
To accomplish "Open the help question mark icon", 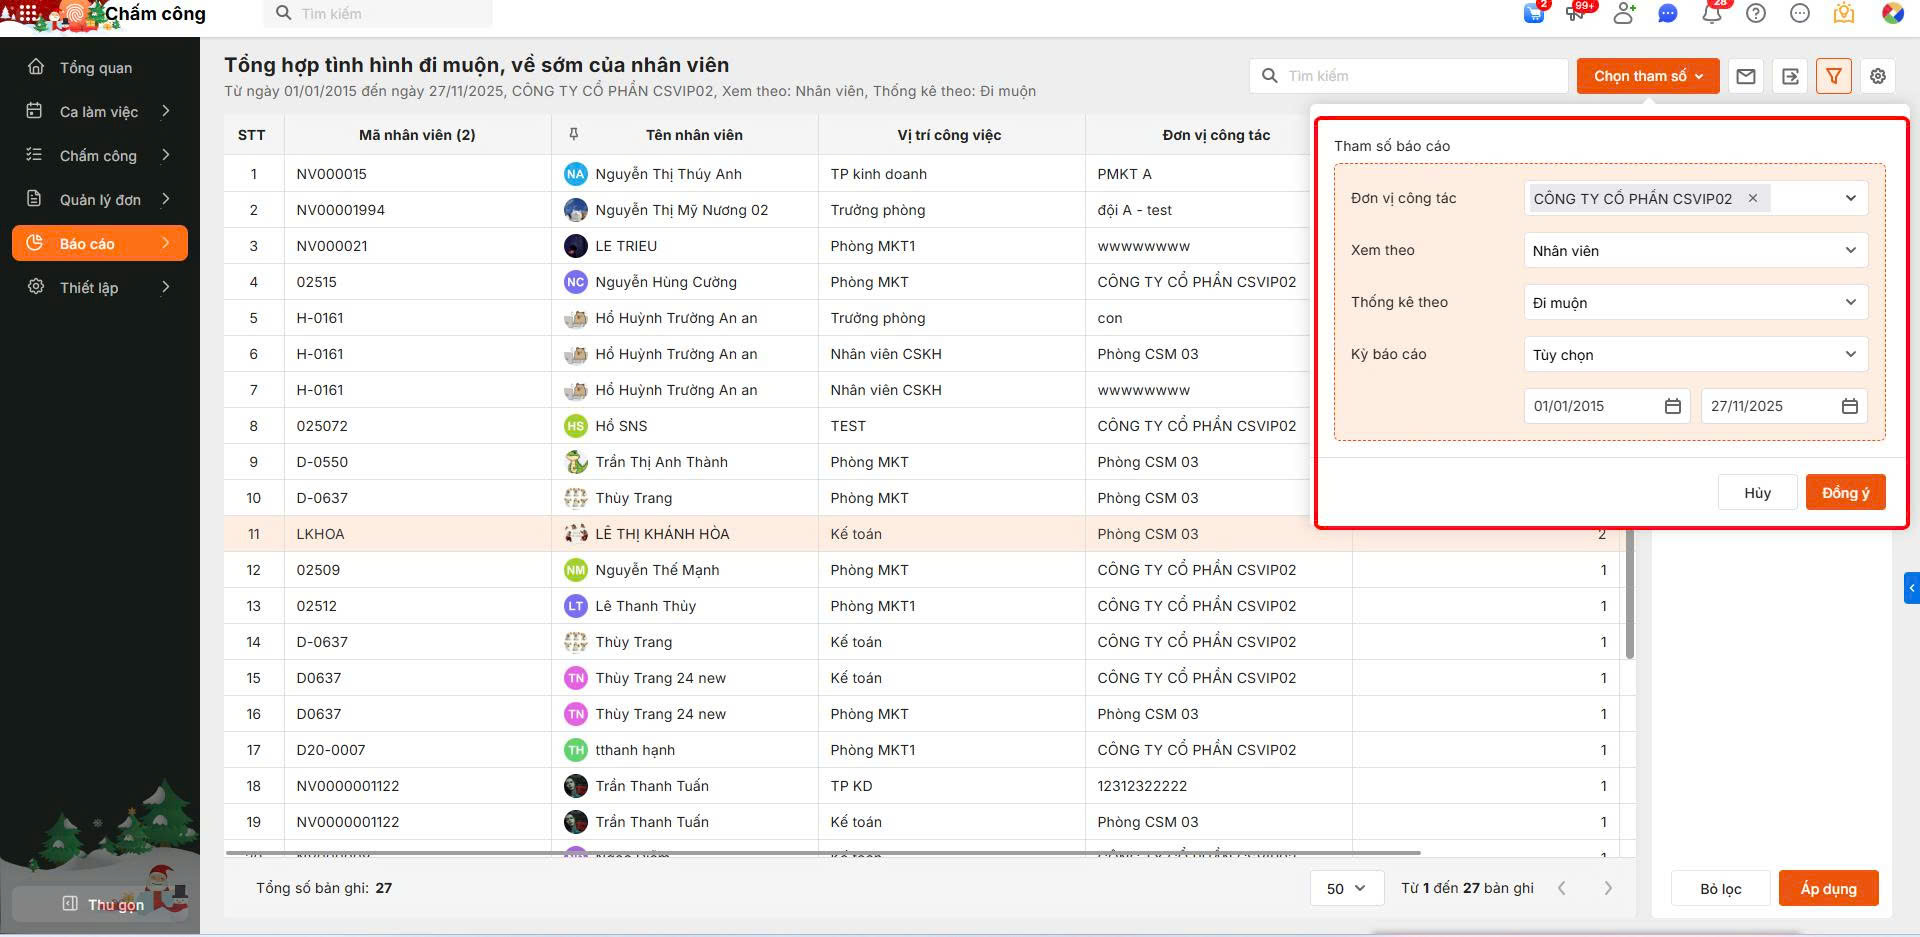I will pyautogui.click(x=1756, y=14).
